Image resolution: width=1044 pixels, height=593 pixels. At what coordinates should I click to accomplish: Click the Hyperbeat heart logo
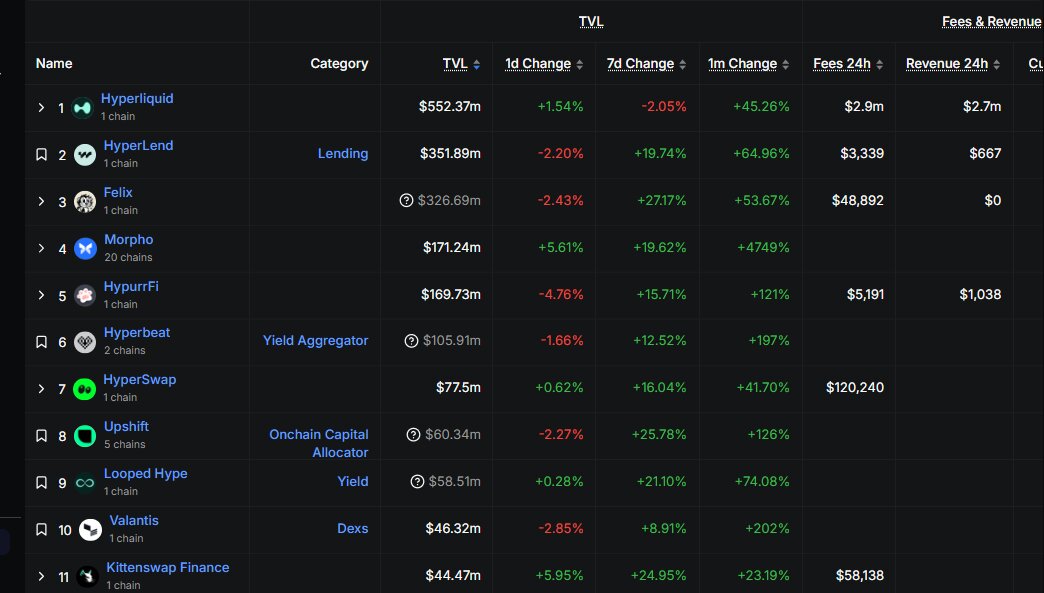pos(85,342)
